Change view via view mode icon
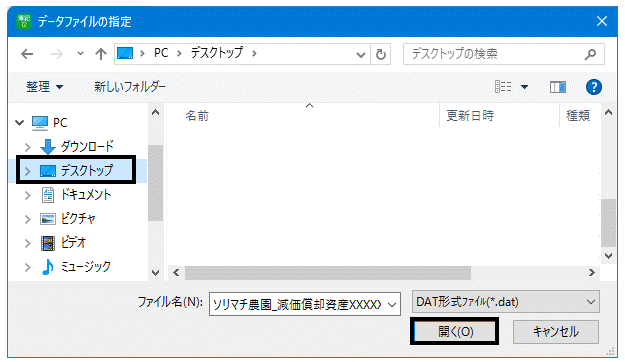 (x=503, y=87)
